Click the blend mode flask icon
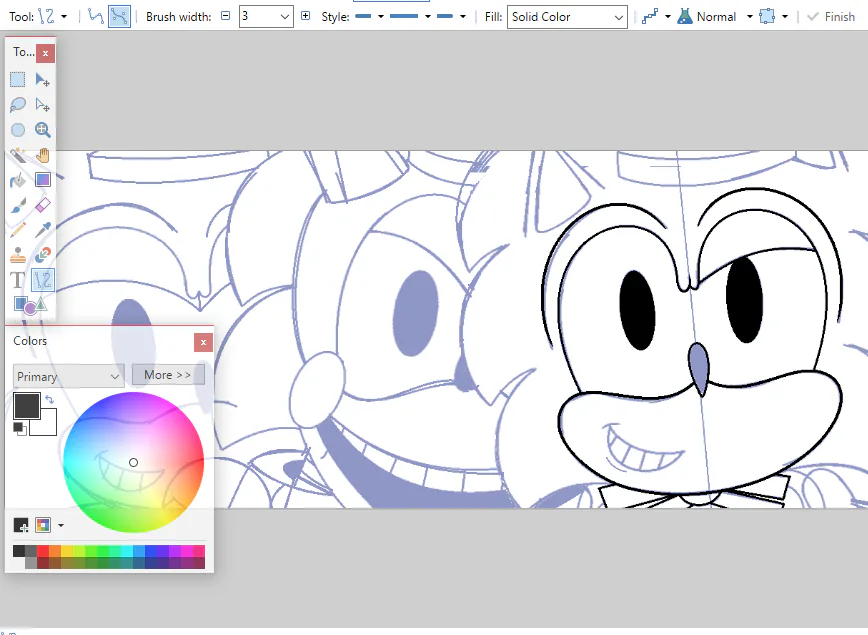The width and height of the screenshot is (868, 635). (685, 17)
